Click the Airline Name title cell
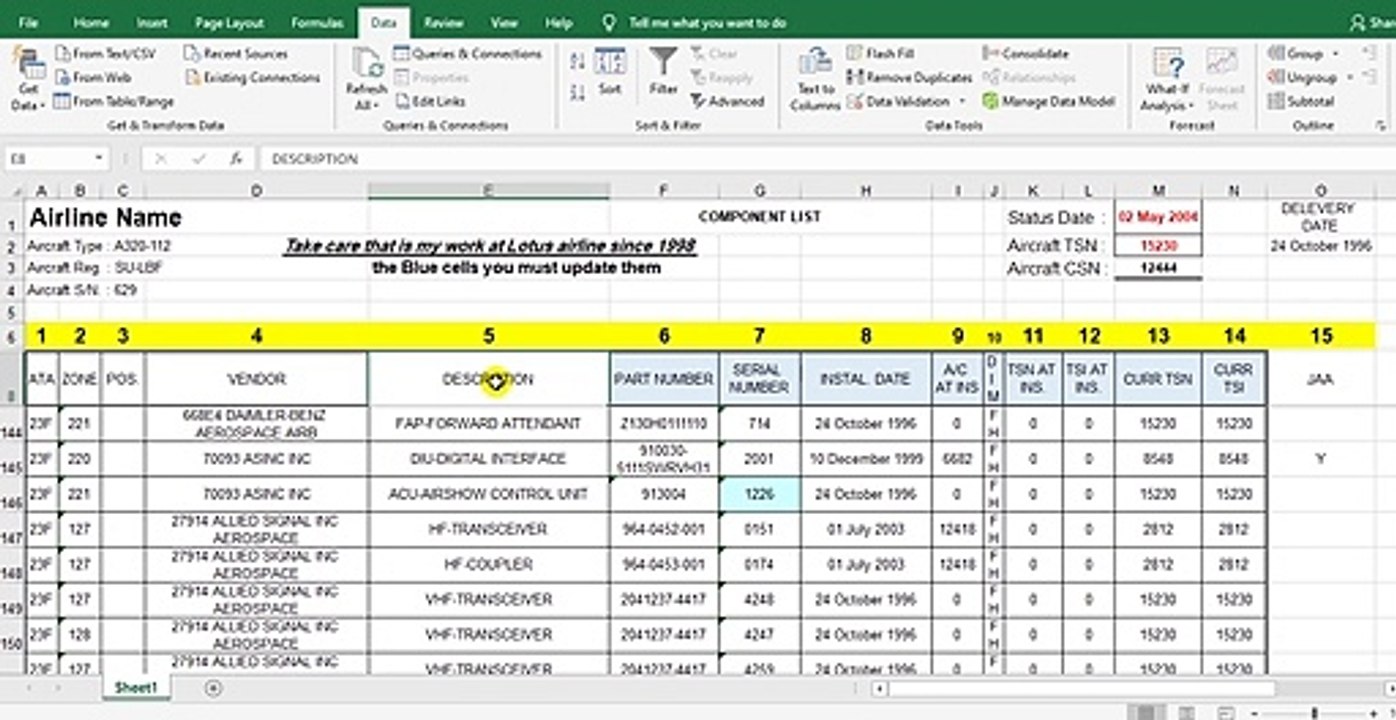This screenshot has width=1396, height=720. click(105, 217)
